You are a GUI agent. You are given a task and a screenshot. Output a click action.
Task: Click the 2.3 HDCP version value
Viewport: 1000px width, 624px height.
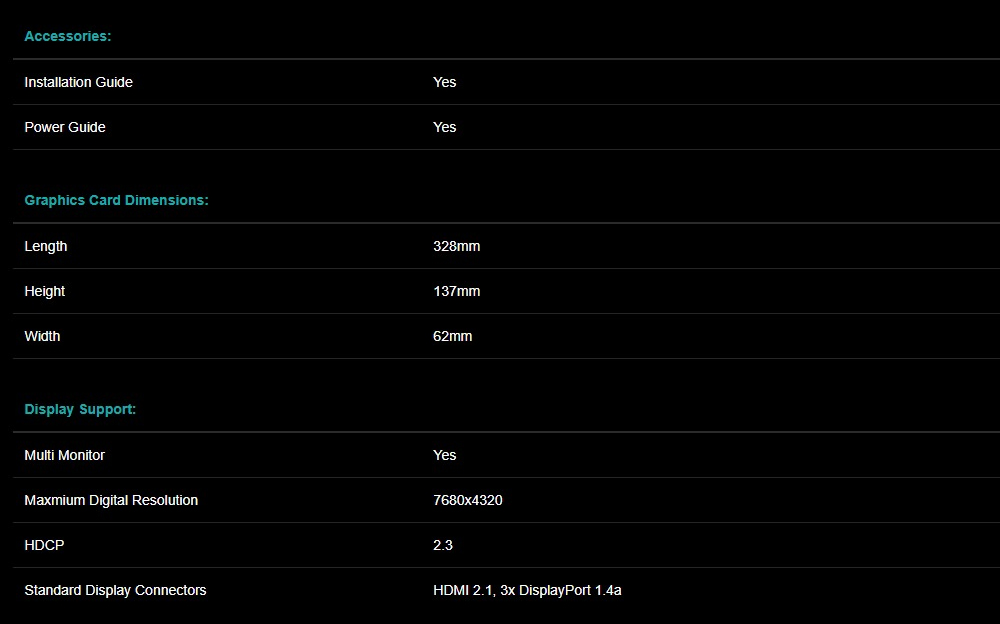point(443,545)
